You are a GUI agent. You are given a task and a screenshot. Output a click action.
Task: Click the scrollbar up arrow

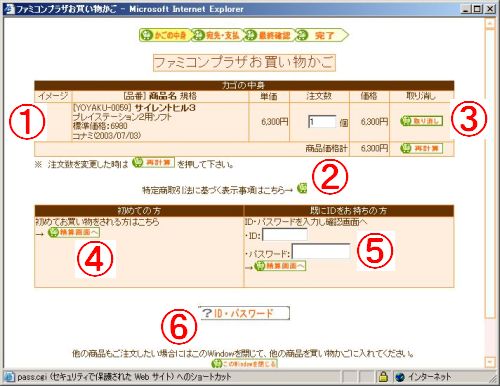[490, 24]
